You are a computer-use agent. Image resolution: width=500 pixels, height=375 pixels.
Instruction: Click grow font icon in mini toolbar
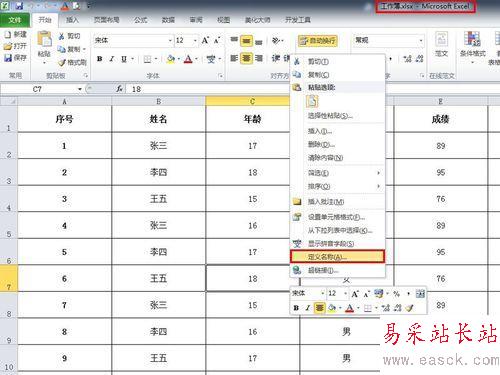355,294
